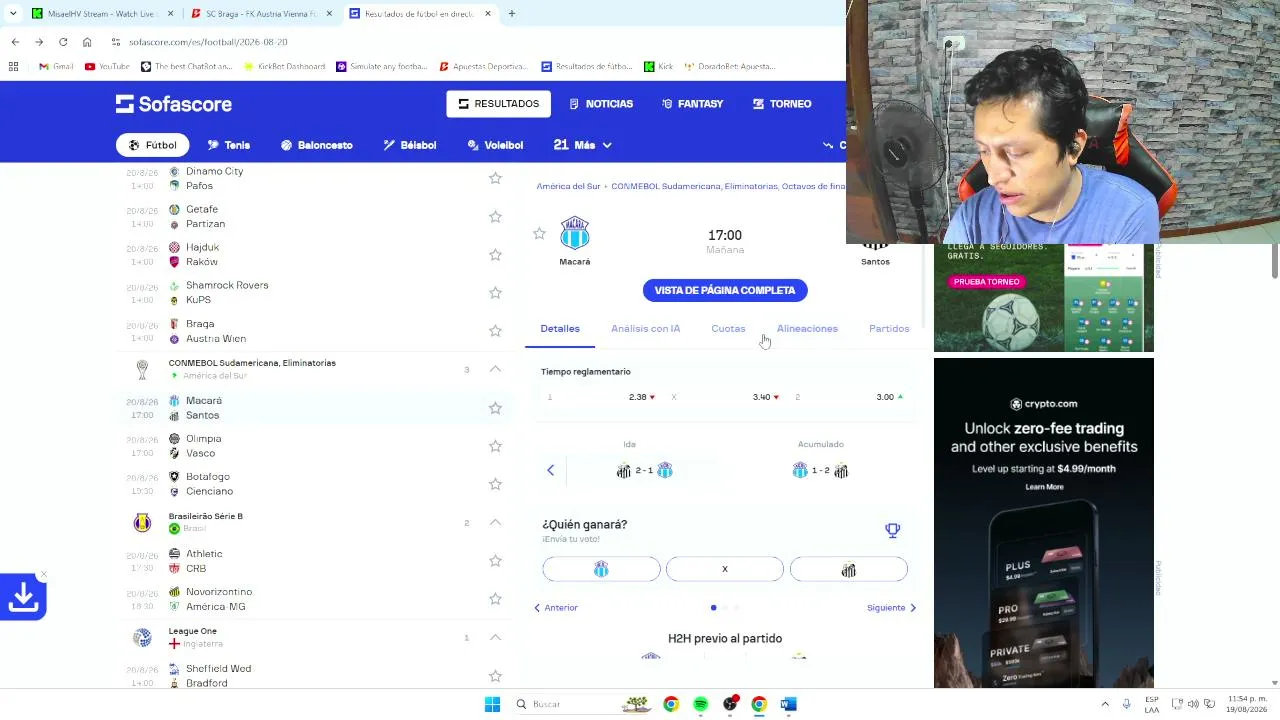Viewport: 1280px width, 720px height.
Task: Go to the Béisbol sport section
Action: (x=409, y=145)
